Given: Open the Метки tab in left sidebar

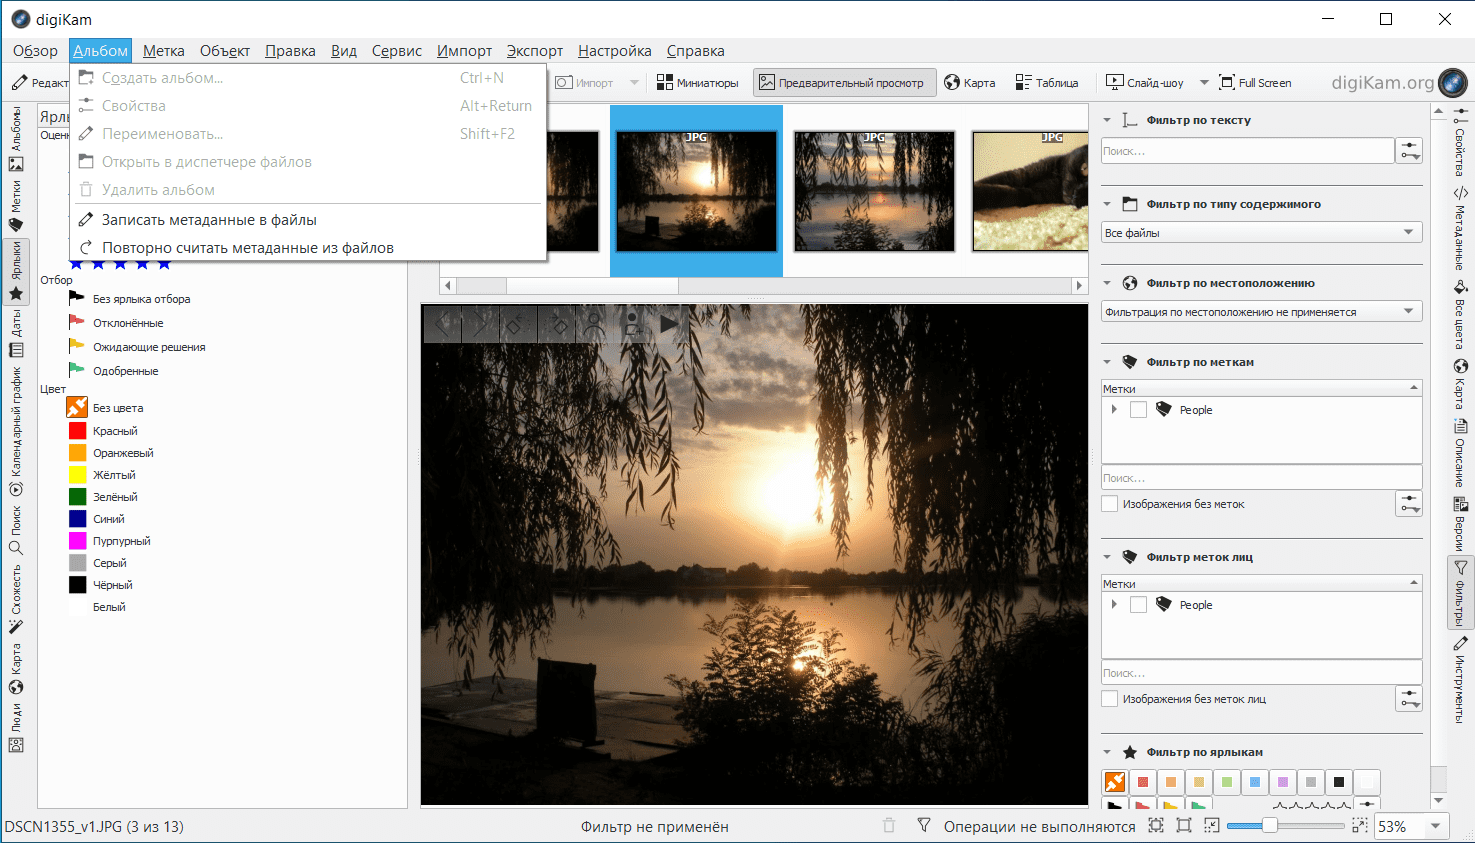Looking at the screenshot, I should pos(16,205).
